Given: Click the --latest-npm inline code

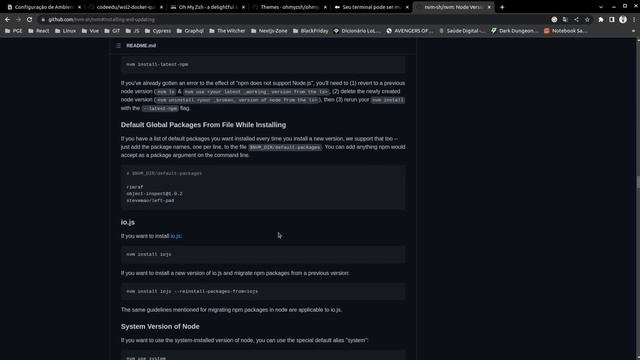Looking at the screenshot, I should pos(160,109).
